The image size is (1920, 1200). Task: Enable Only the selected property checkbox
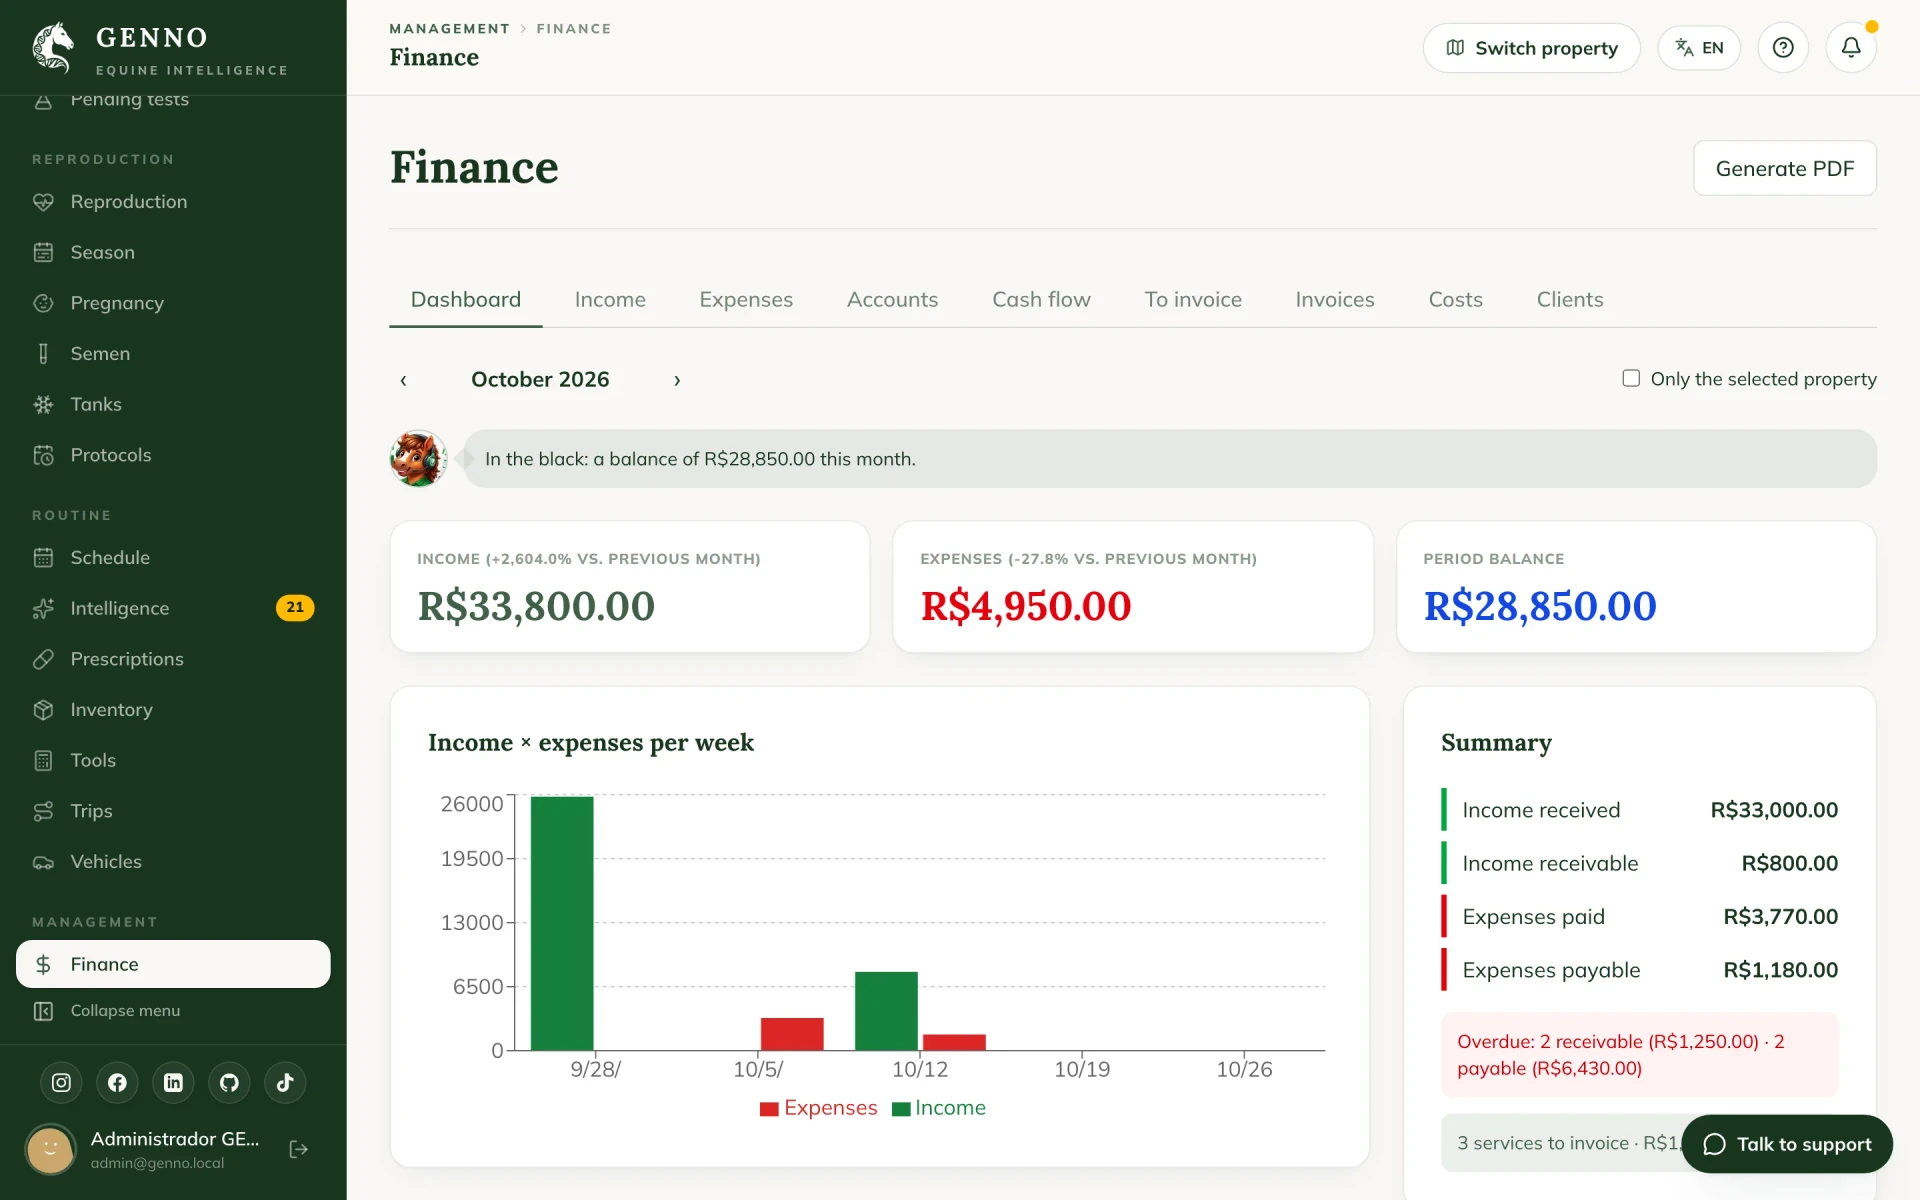click(x=1631, y=378)
